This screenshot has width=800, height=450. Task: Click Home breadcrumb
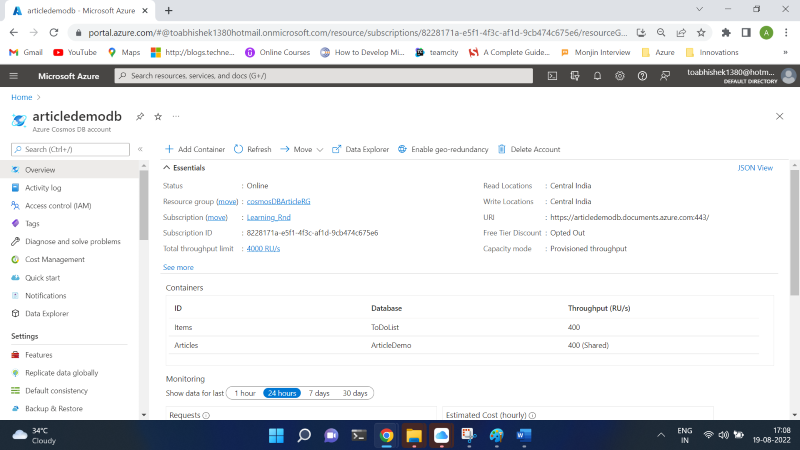21,97
